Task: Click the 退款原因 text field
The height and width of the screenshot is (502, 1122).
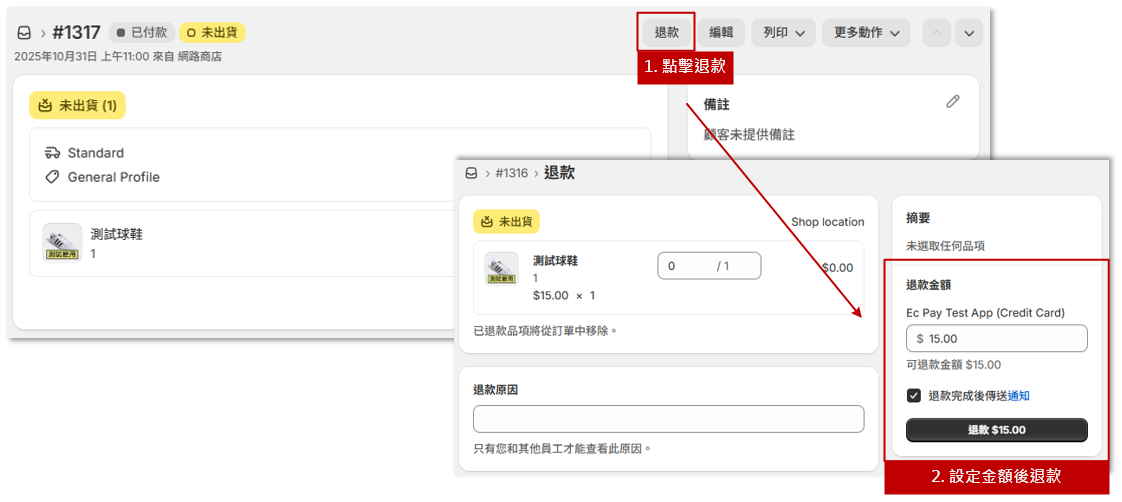Action: coord(668,419)
